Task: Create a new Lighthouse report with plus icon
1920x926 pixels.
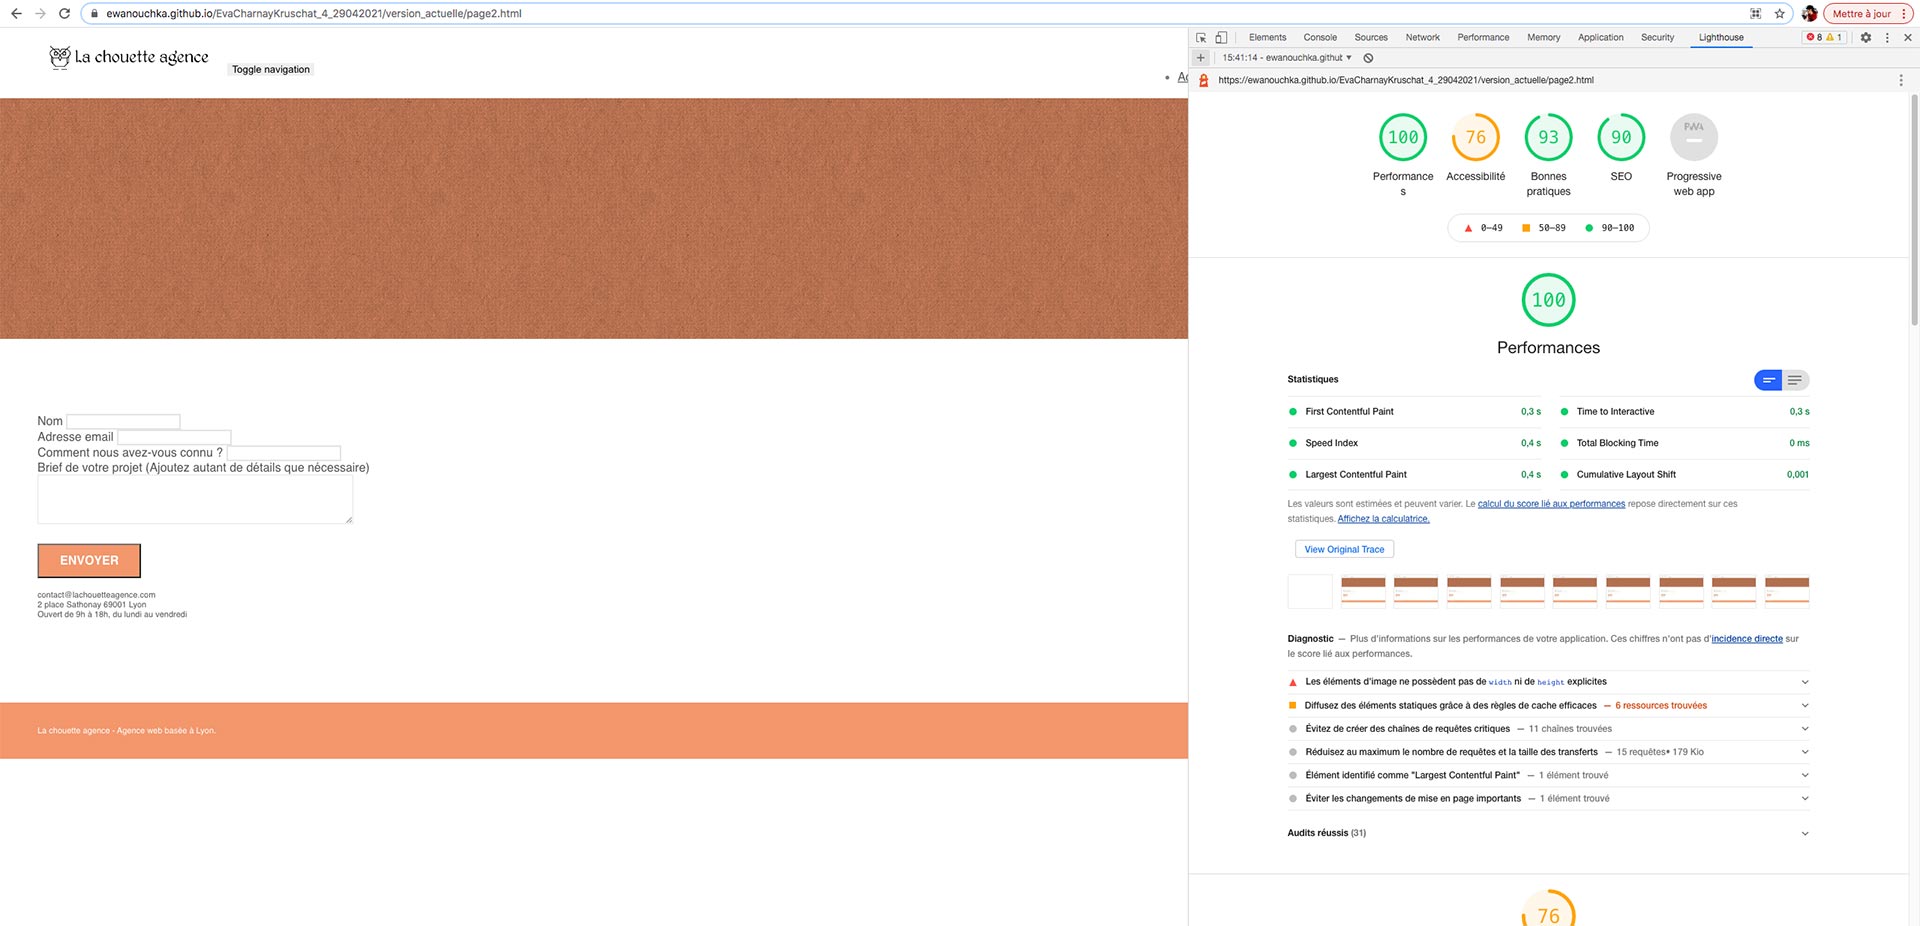Action: click(x=1200, y=57)
